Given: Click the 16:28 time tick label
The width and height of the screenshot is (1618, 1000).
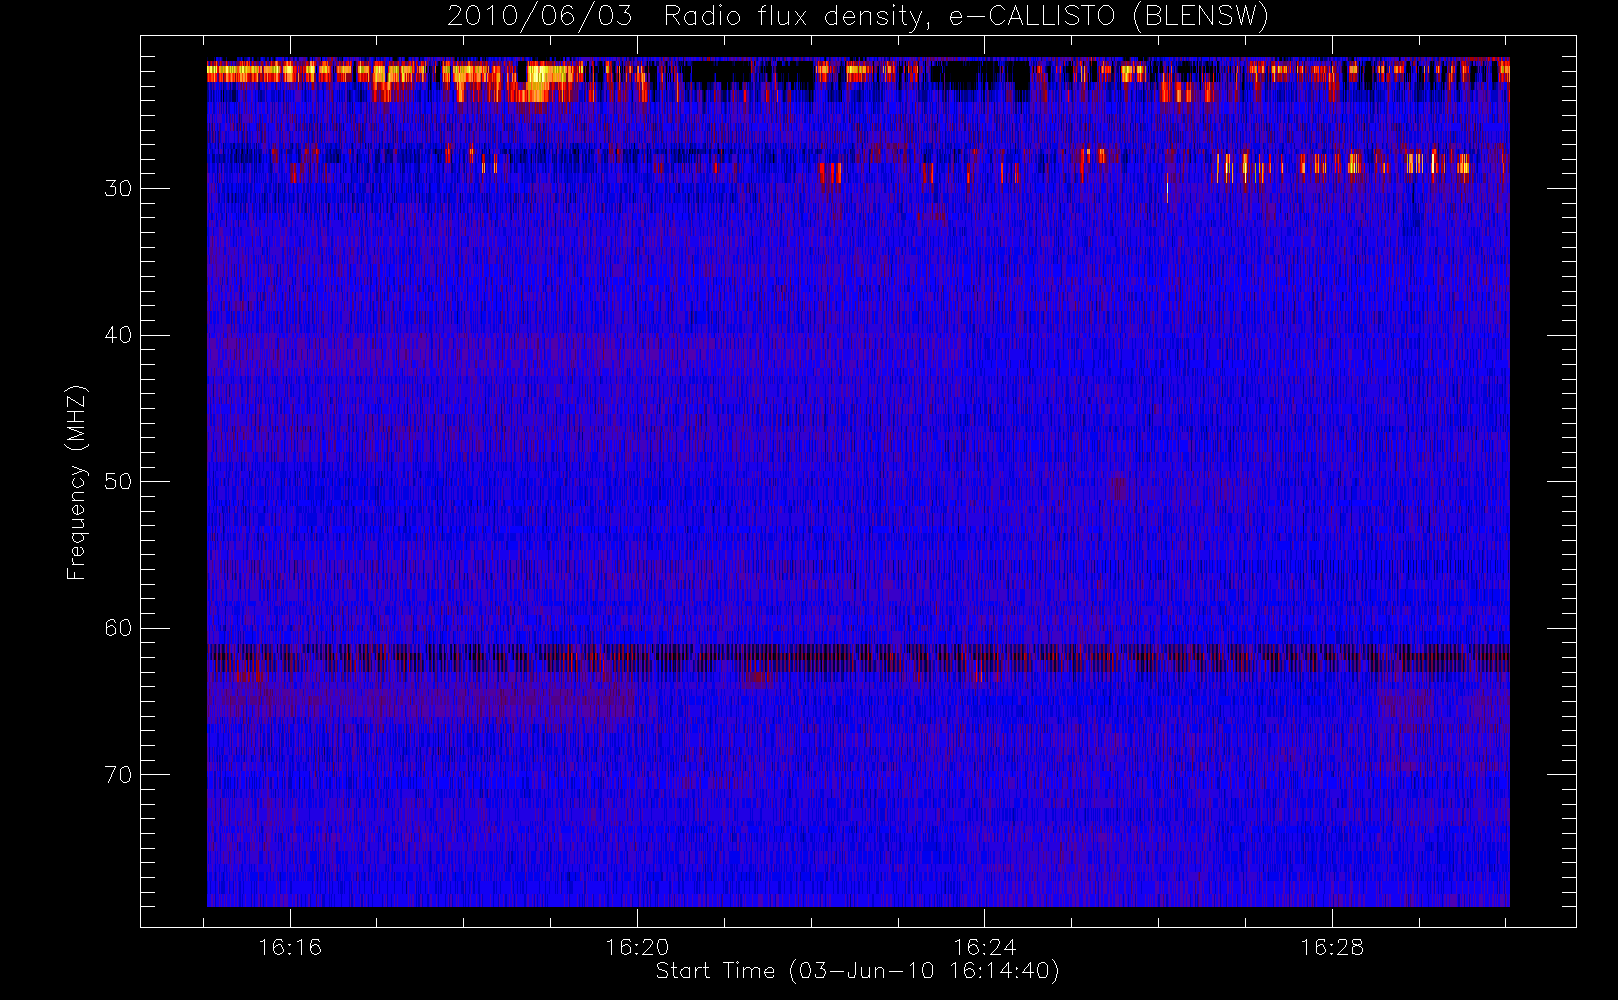Looking at the screenshot, I should coord(1331,947).
